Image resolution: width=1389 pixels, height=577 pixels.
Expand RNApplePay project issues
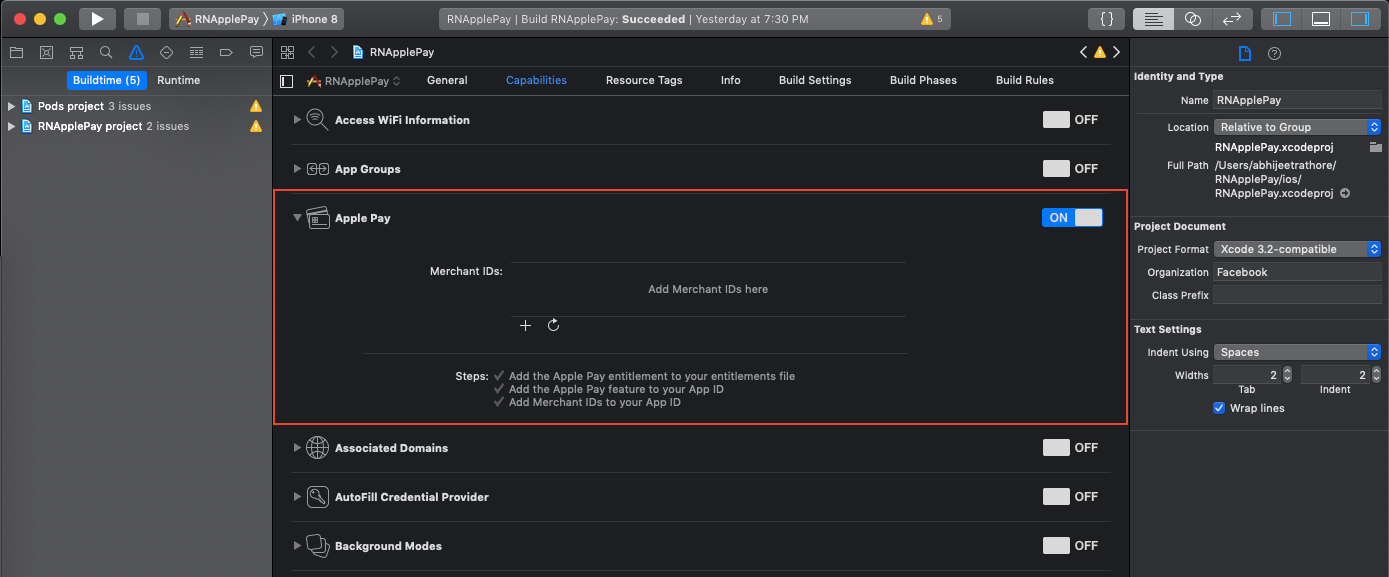pyautogui.click(x=11, y=126)
